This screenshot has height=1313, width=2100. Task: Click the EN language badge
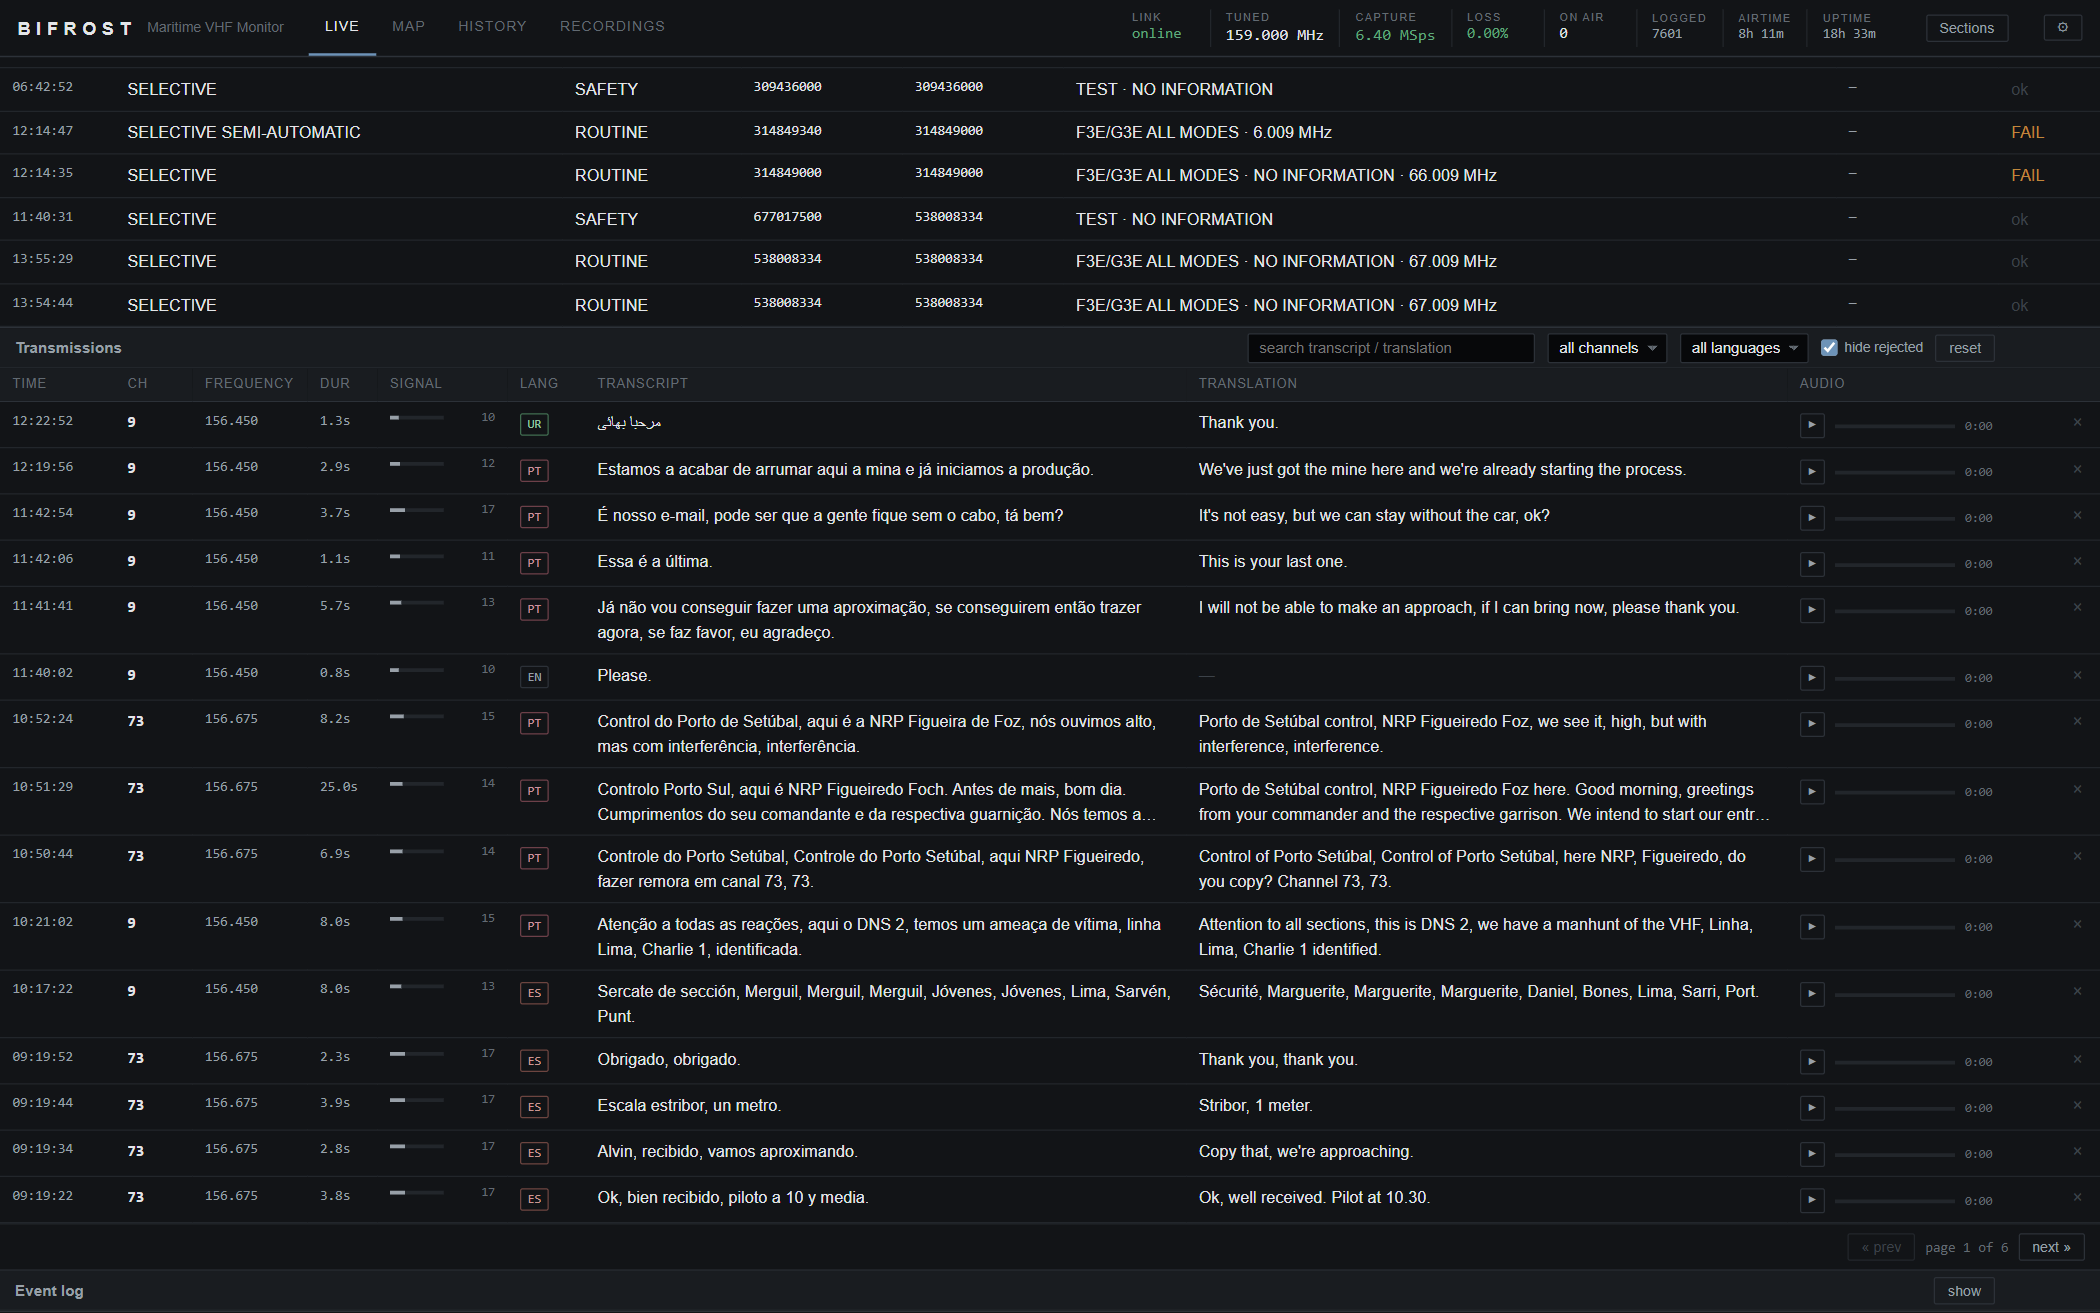click(534, 677)
